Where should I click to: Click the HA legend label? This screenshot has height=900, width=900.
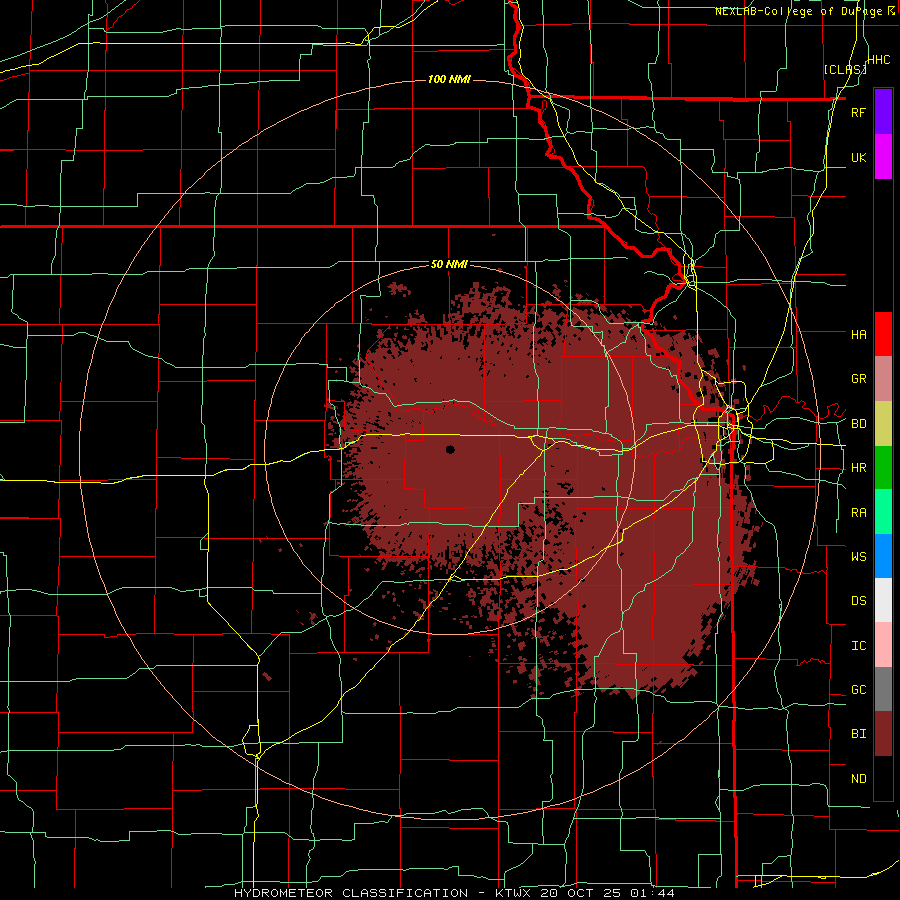[858, 334]
